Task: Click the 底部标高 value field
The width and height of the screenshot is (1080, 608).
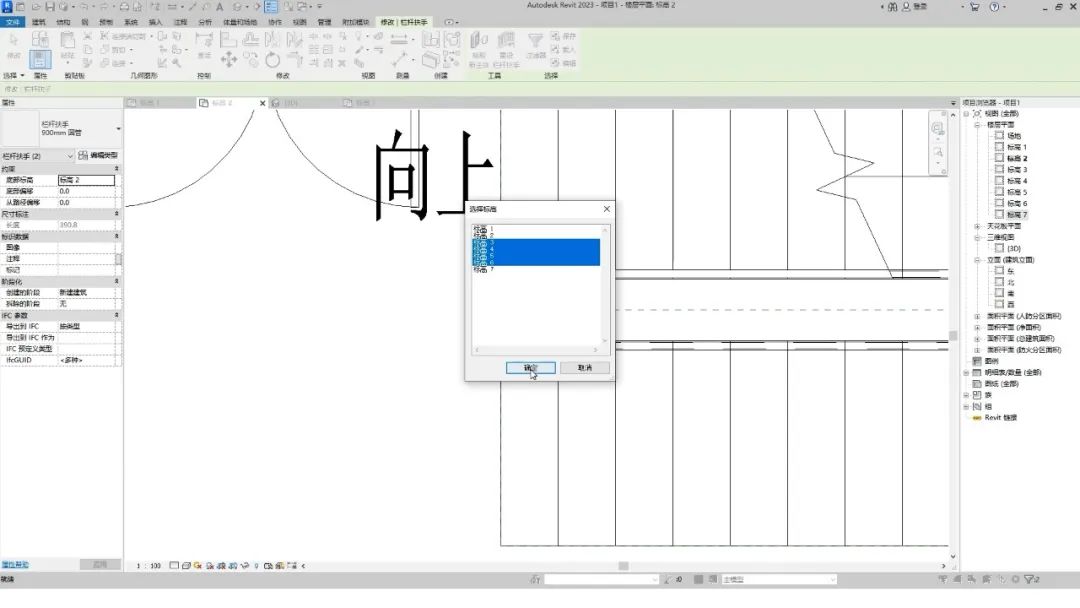Action: 86,180
